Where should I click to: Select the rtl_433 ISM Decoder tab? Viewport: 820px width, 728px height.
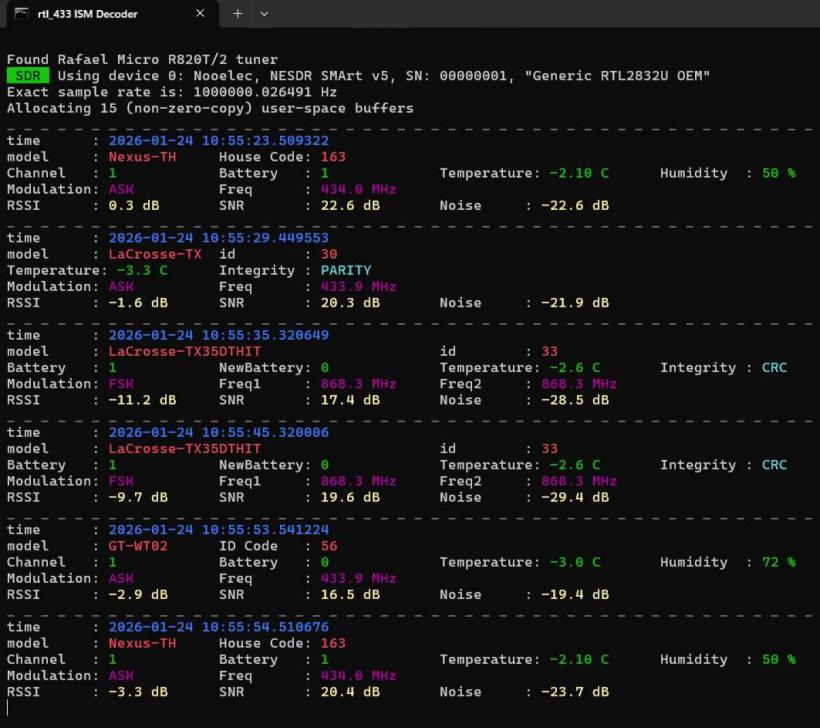(95, 14)
